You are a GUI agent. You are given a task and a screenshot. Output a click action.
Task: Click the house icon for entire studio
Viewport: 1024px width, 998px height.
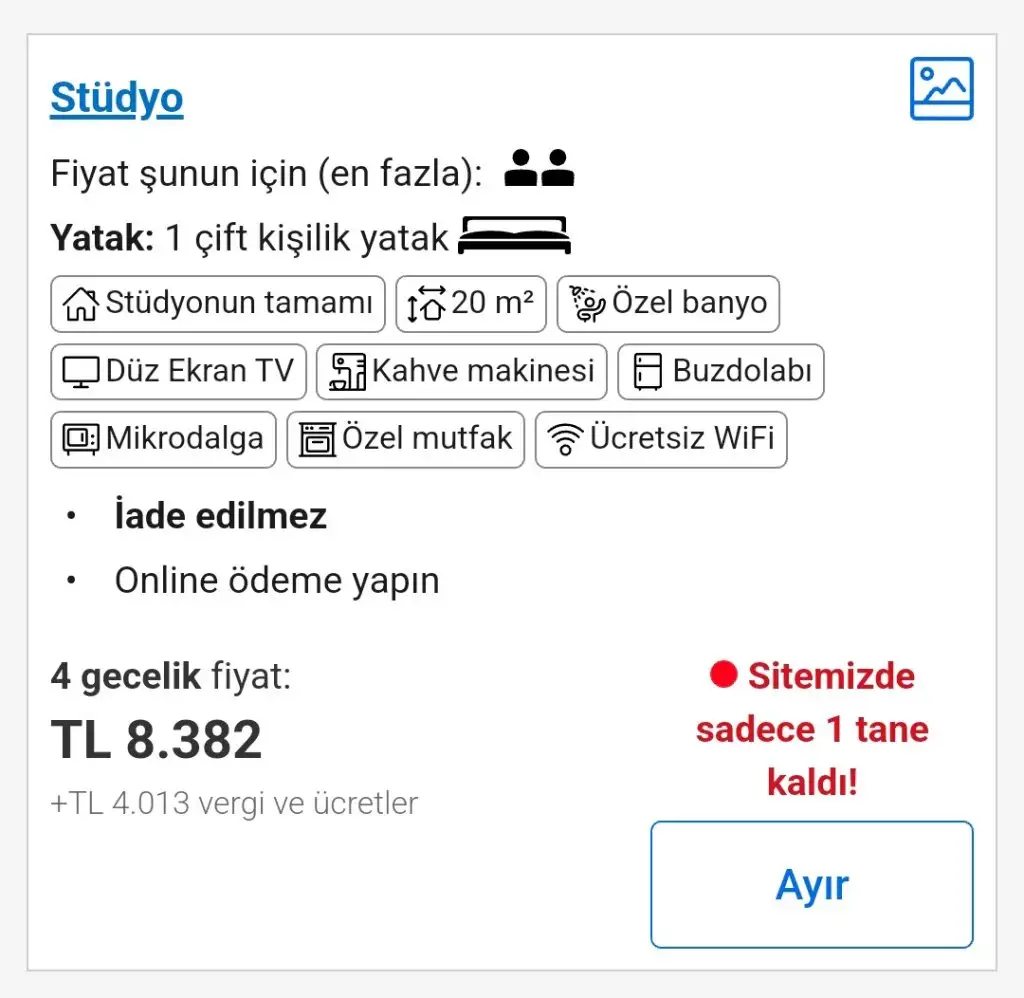81,303
